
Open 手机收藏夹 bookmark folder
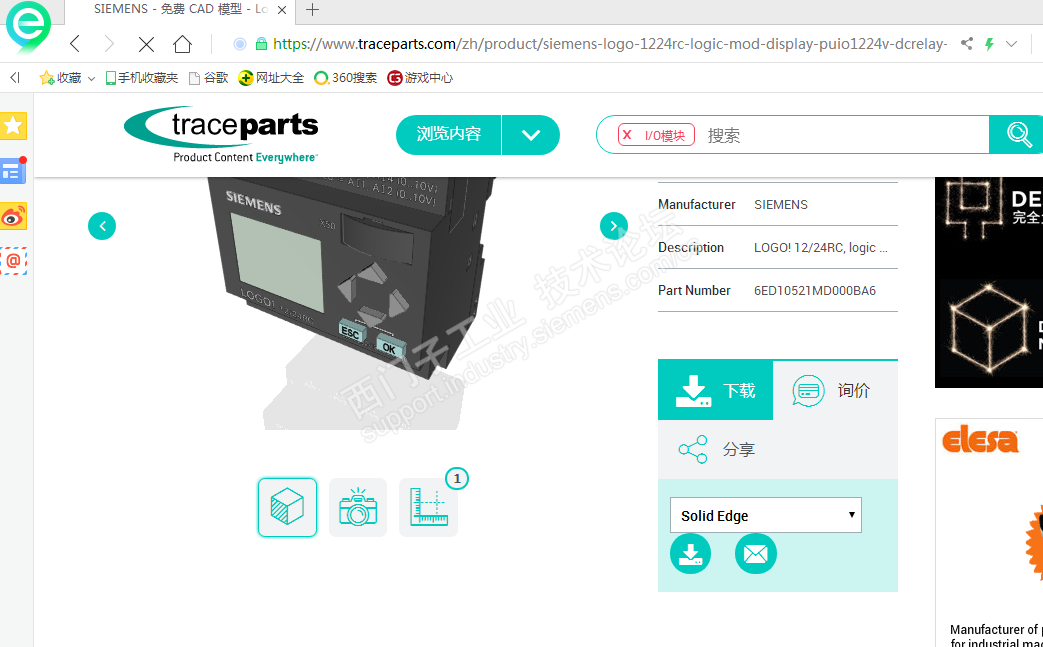pyautogui.click(x=142, y=78)
